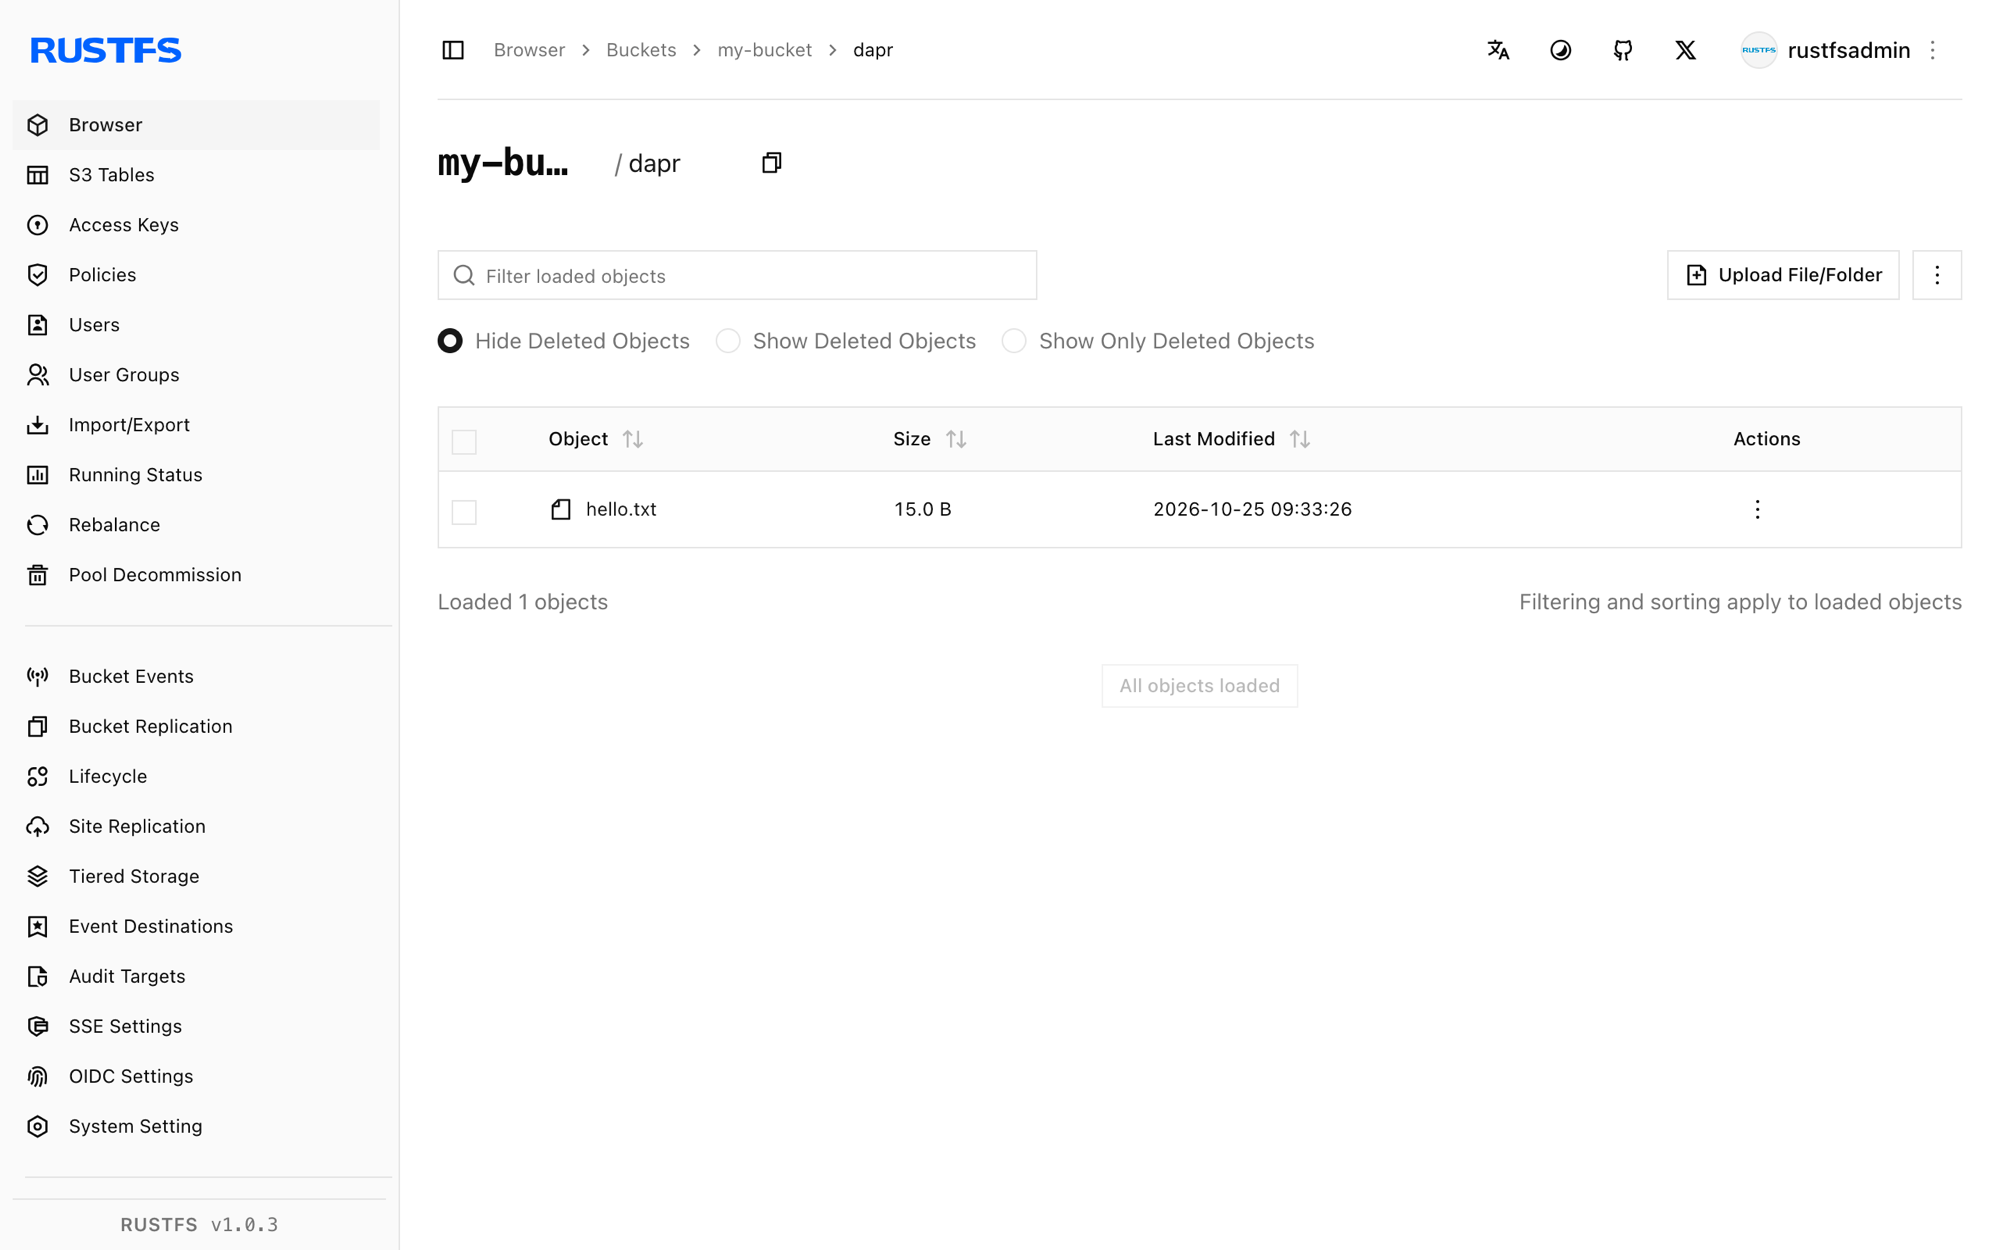Viewport: 2000px width, 1250px height.
Task: Open the language translation icon
Action: 1498,50
